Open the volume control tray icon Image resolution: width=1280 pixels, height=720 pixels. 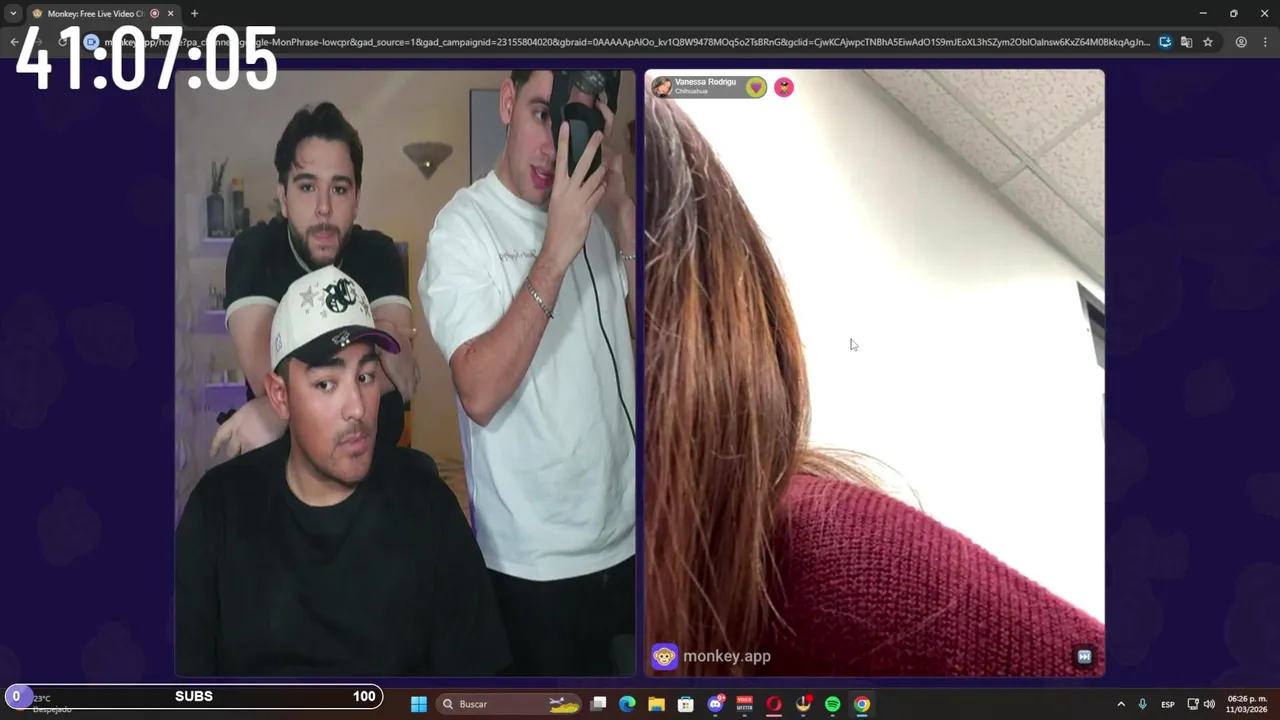click(x=1209, y=704)
